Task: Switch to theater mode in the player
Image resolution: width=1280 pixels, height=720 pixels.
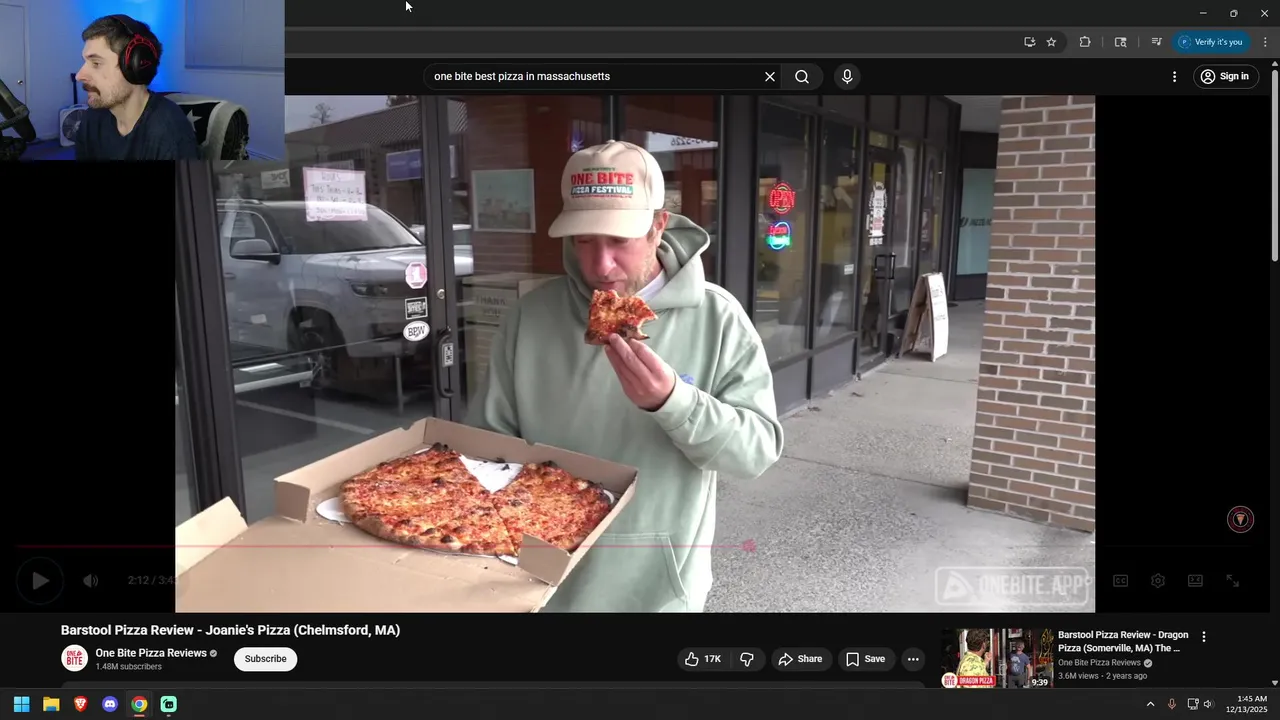Action: 1195,580
